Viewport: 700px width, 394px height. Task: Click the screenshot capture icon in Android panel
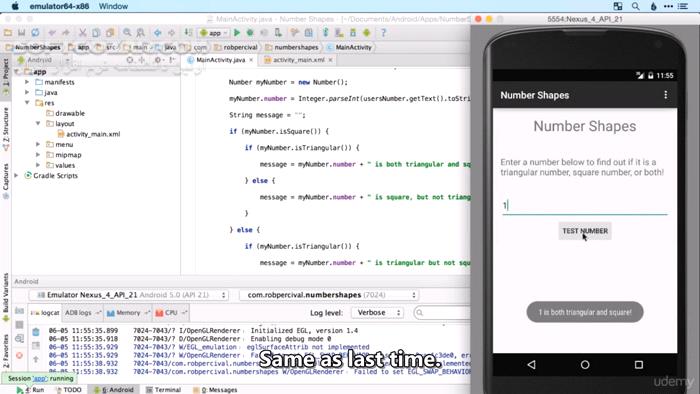pos(19,311)
